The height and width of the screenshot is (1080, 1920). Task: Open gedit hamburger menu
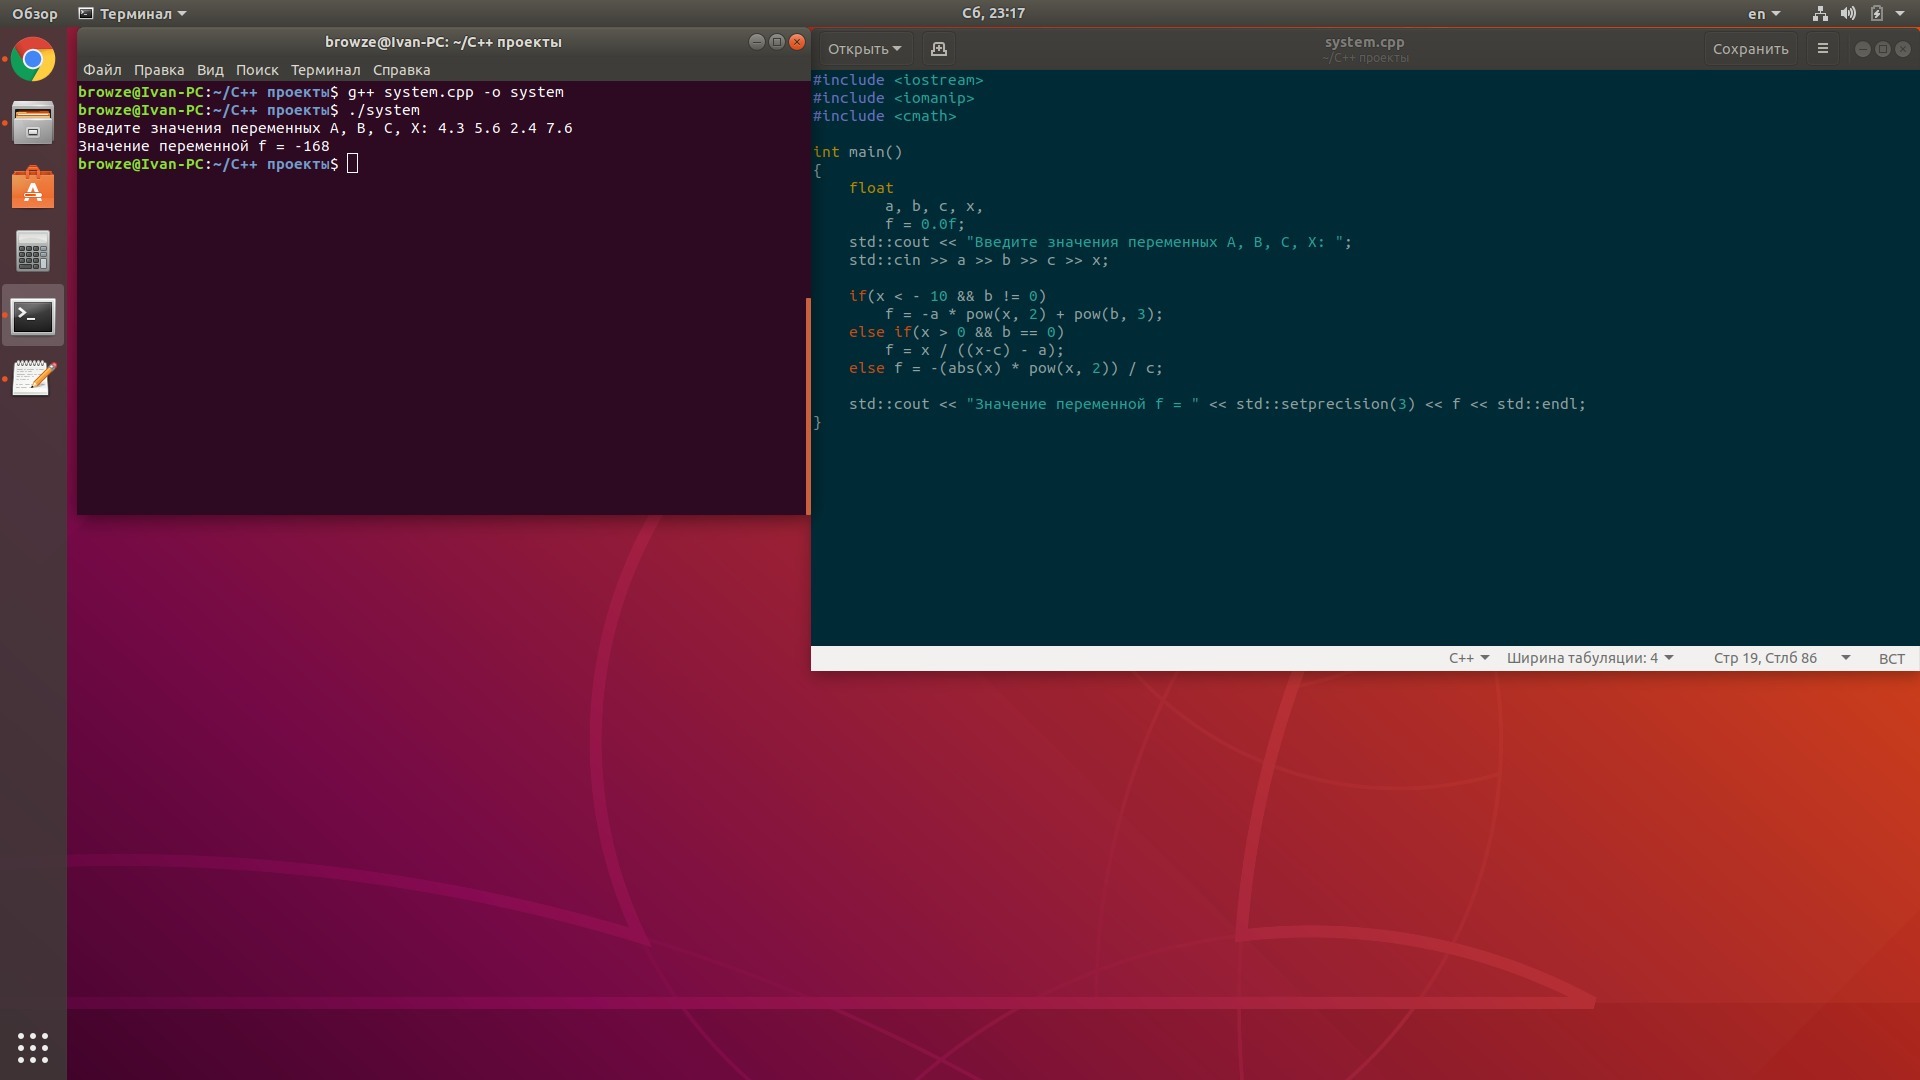(x=1822, y=49)
